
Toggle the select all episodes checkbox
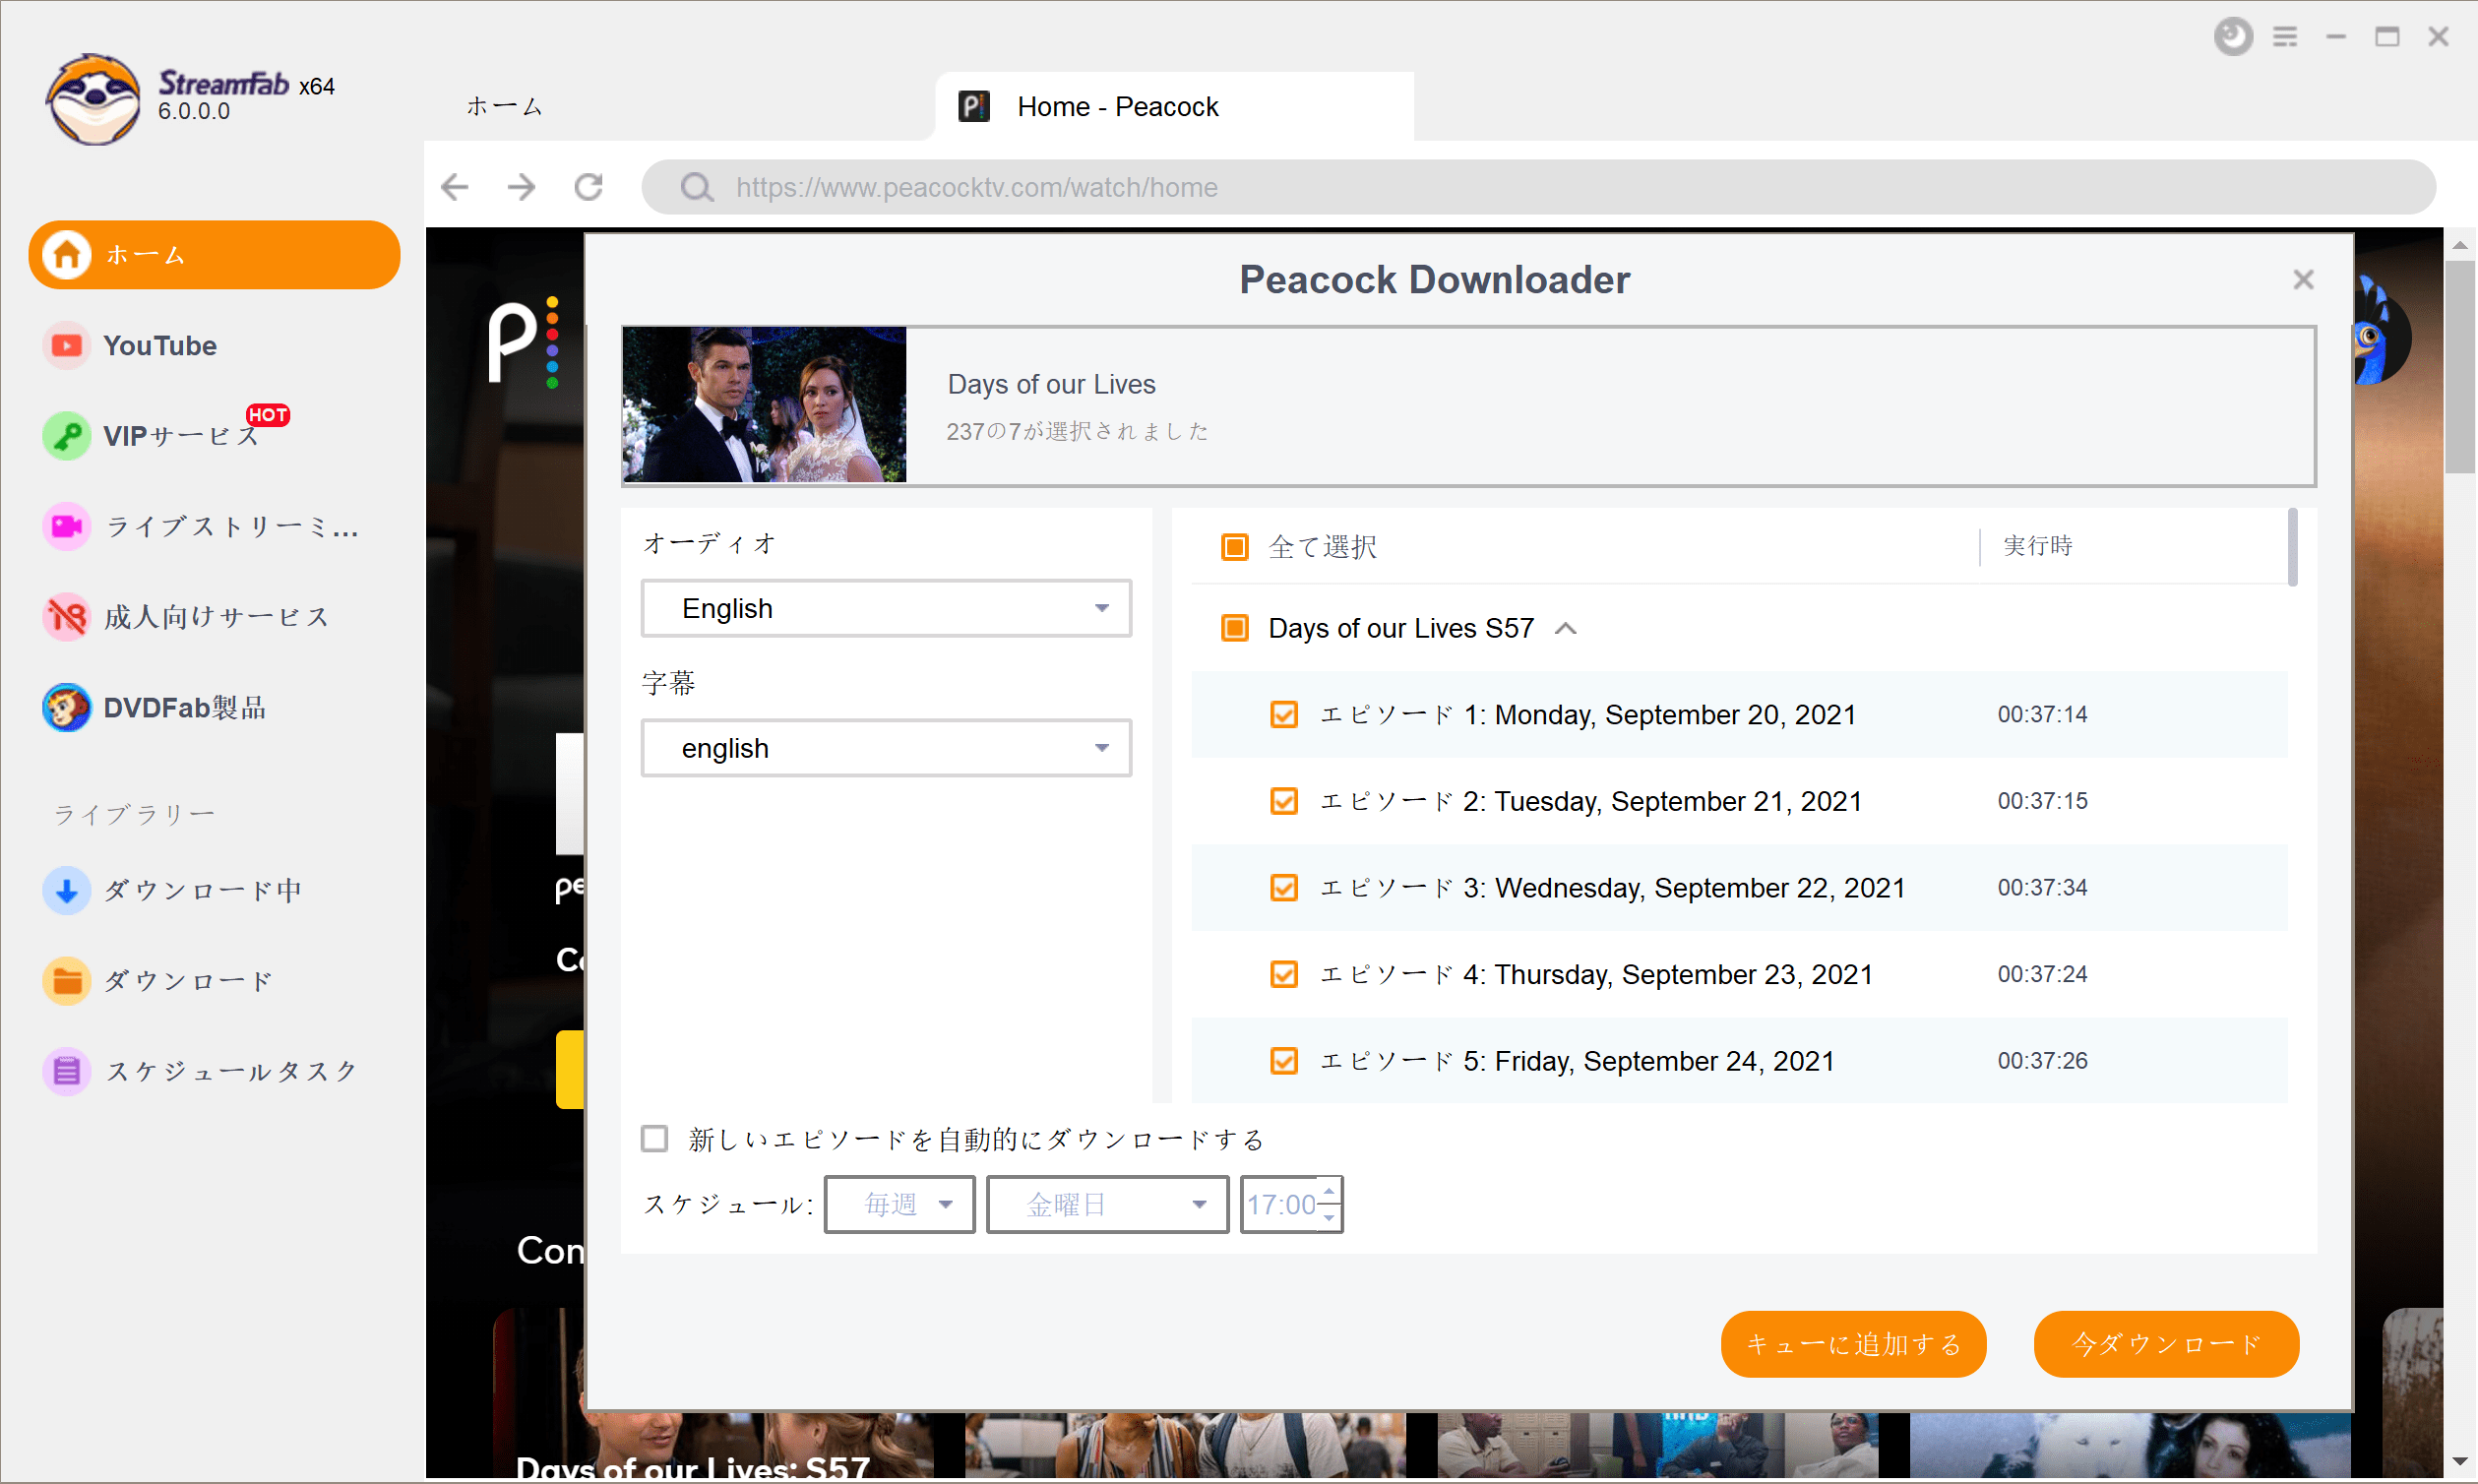click(1235, 547)
